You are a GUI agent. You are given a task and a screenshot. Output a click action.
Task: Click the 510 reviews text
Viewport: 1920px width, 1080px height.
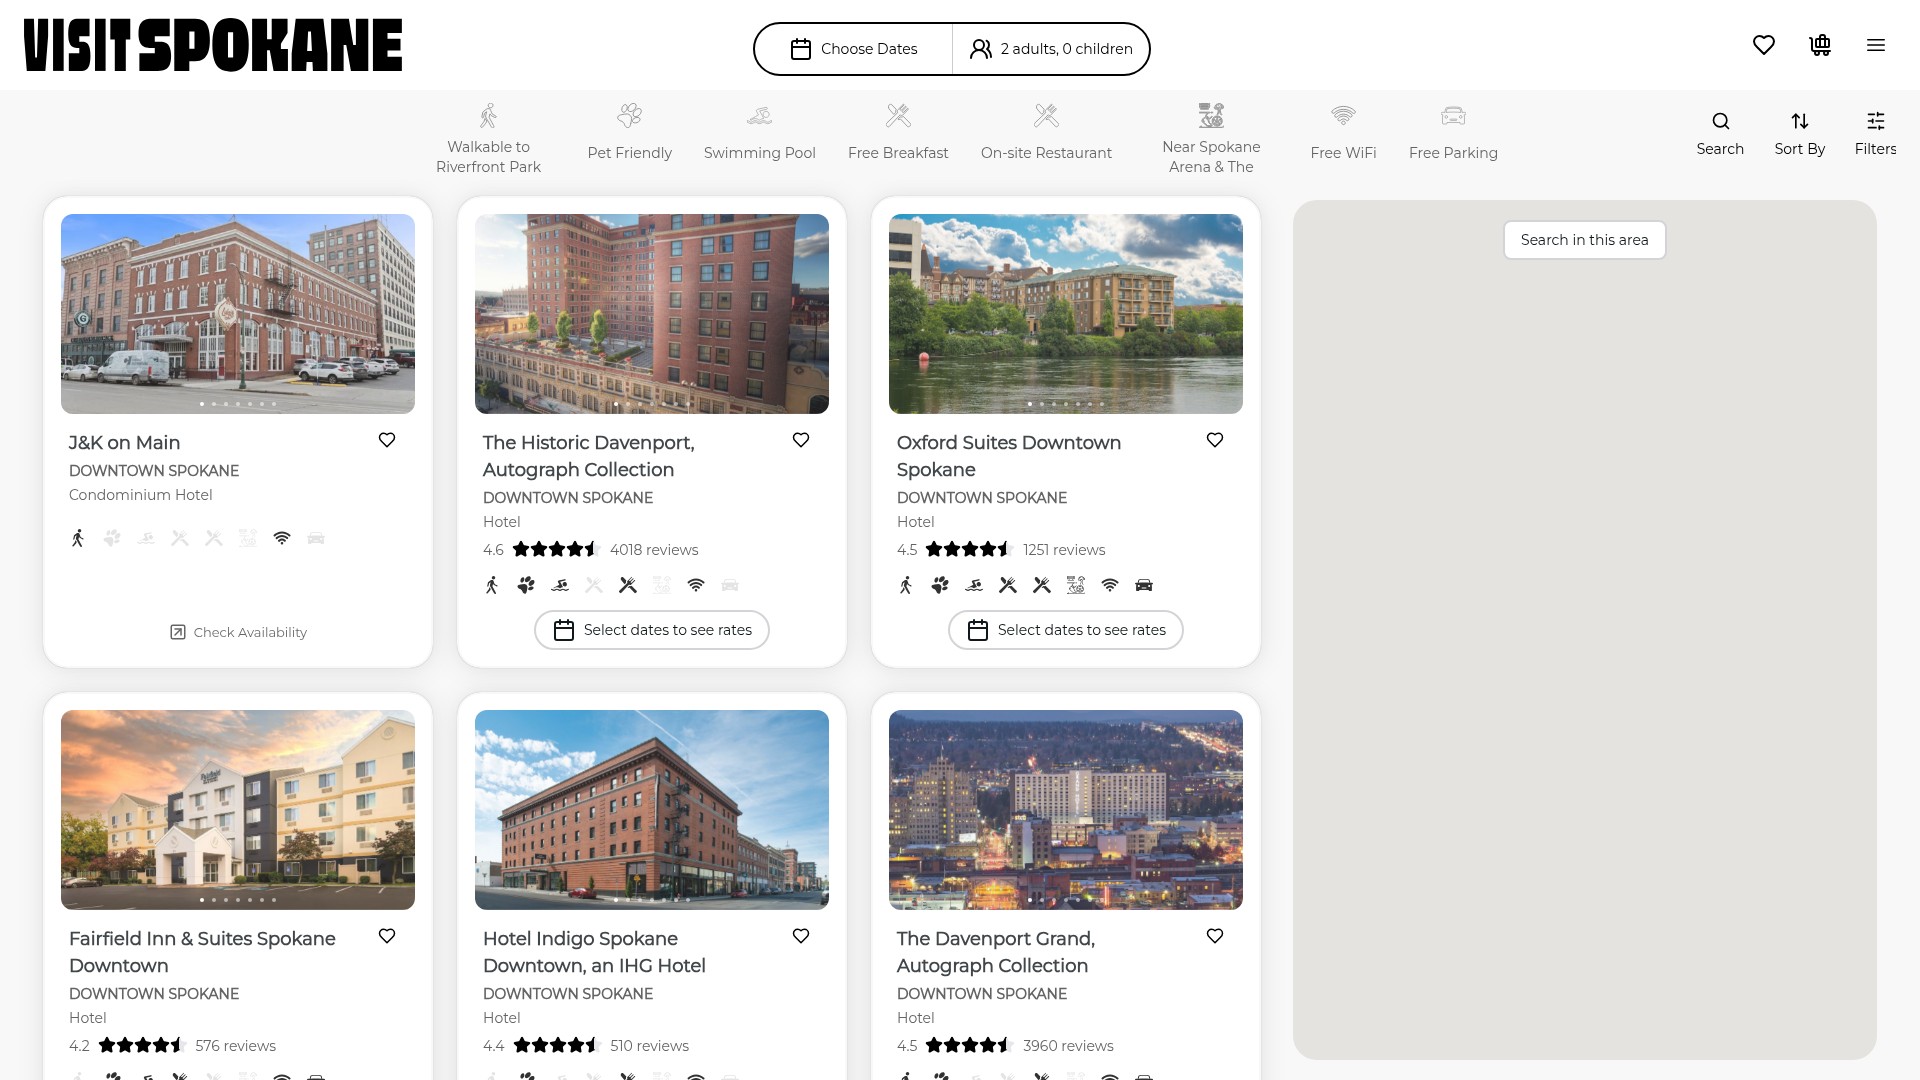point(650,1046)
